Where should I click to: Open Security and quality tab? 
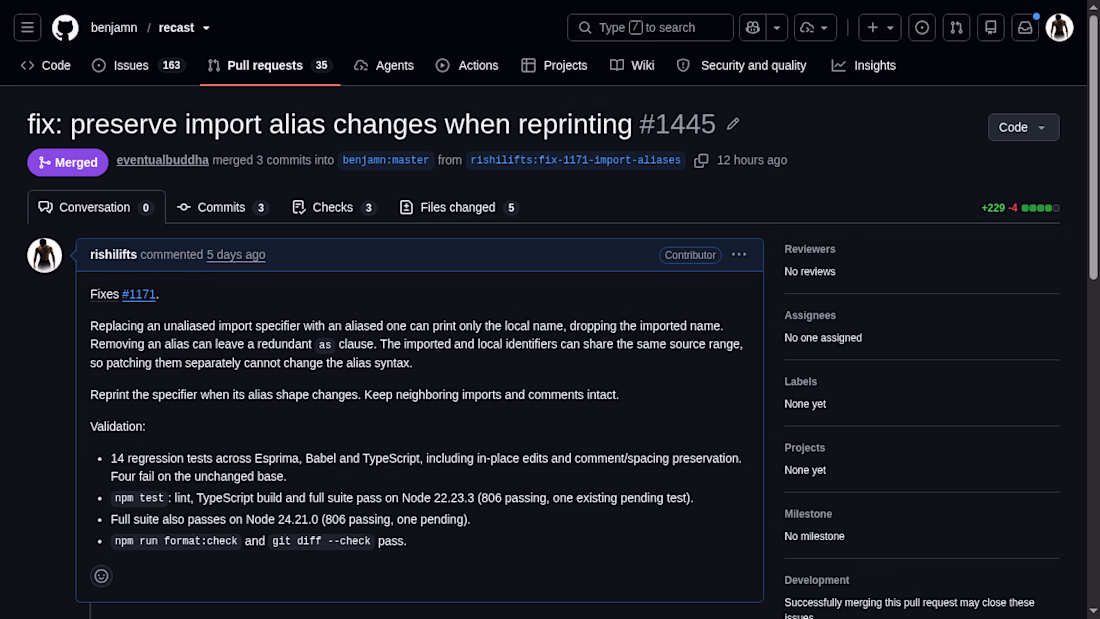(x=742, y=65)
